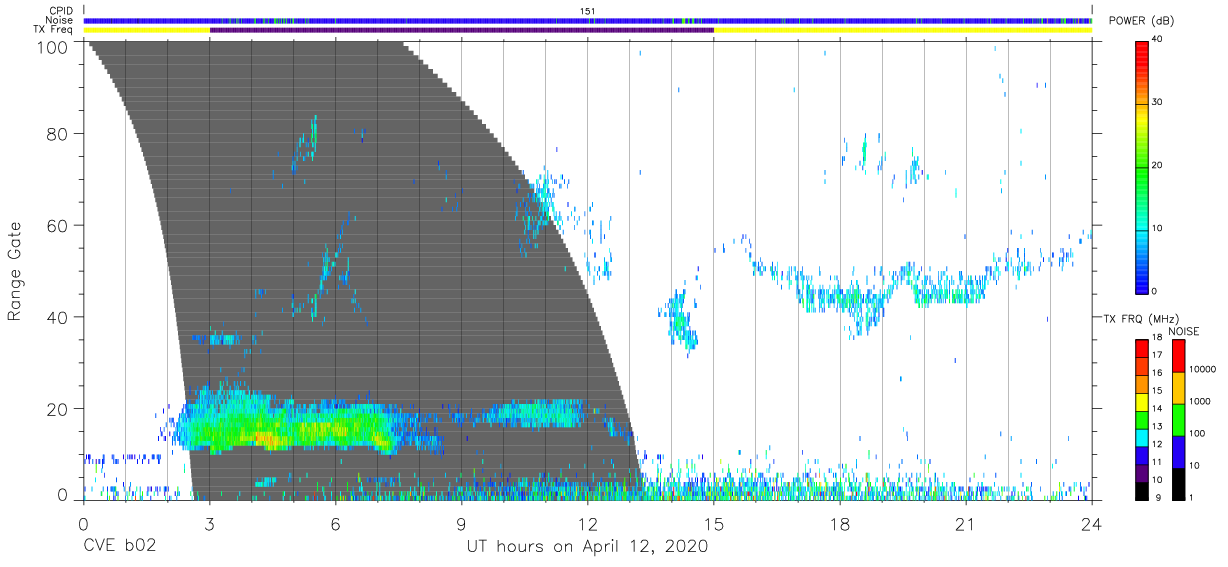Click the purple section of the TX Freq strip
The width and height of the screenshot is (1228, 567).
(x=461, y=30)
